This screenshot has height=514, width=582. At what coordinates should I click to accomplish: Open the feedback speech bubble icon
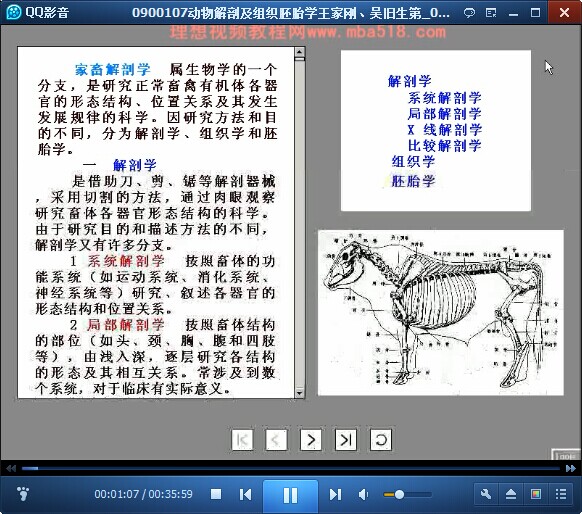pos(469,13)
